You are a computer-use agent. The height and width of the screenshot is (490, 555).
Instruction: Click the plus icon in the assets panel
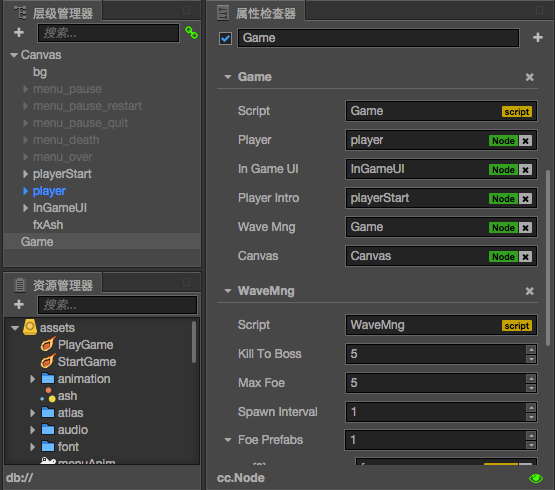(19, 304)
